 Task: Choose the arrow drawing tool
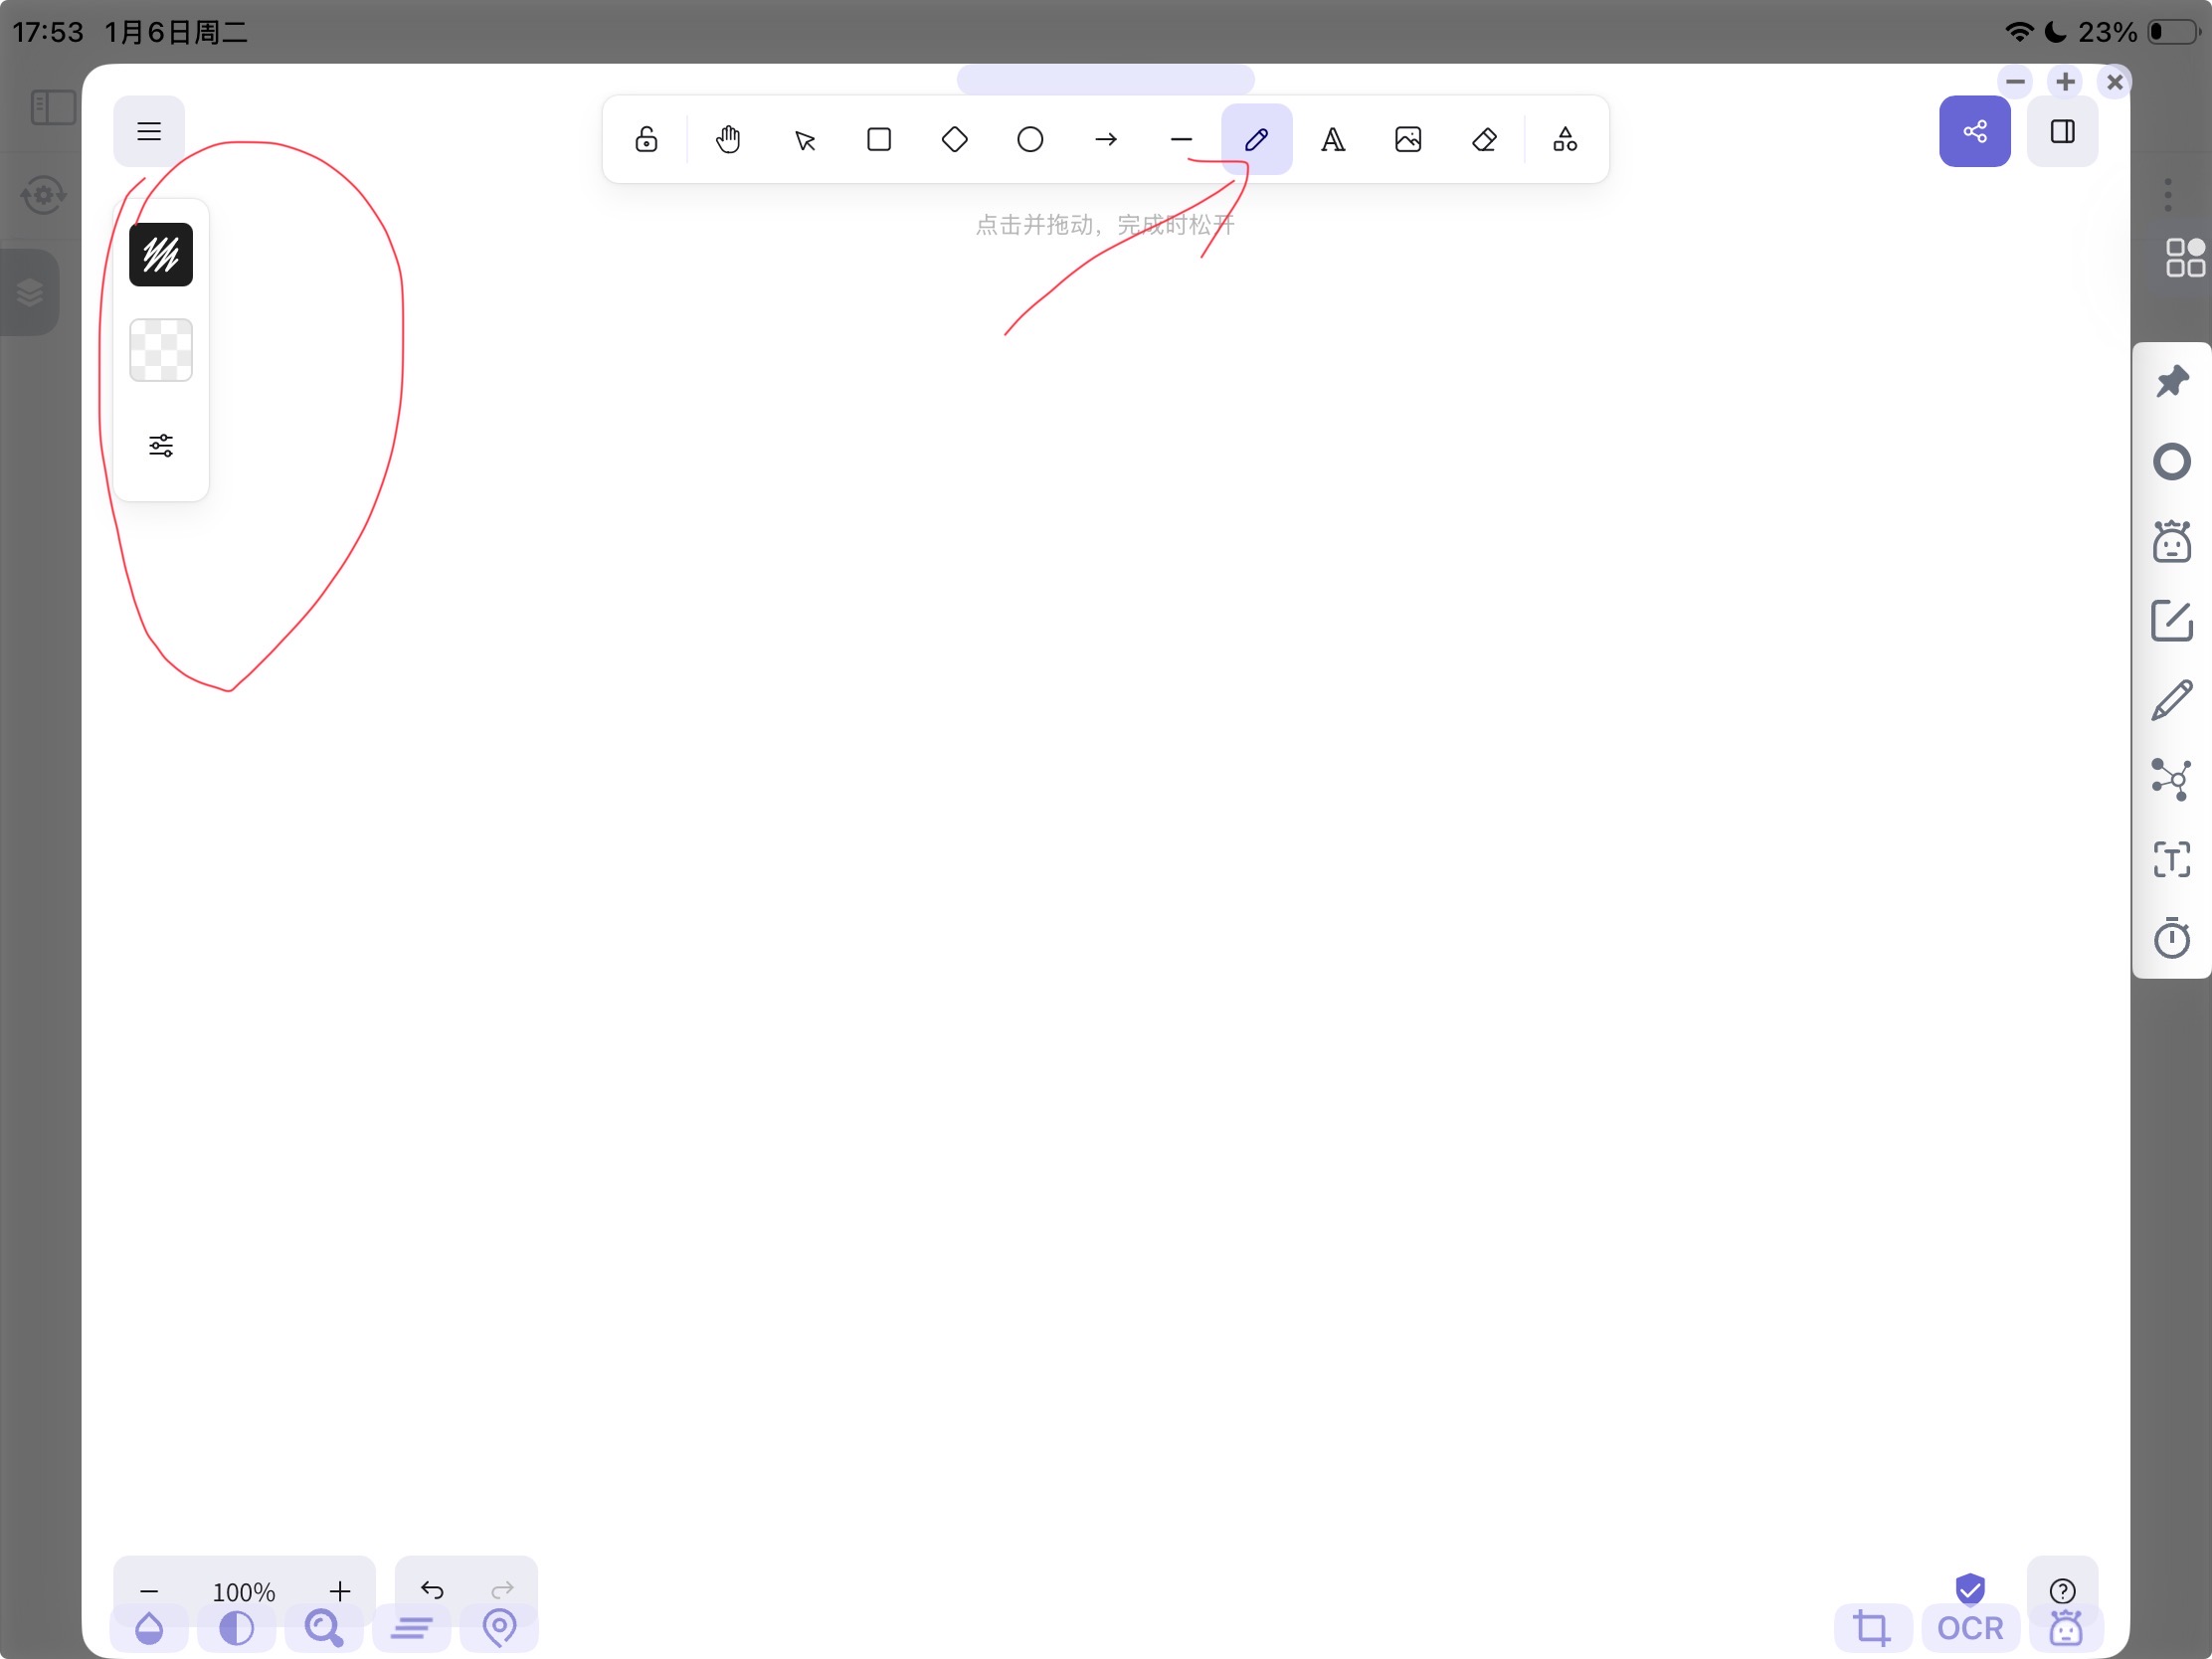1105,139
